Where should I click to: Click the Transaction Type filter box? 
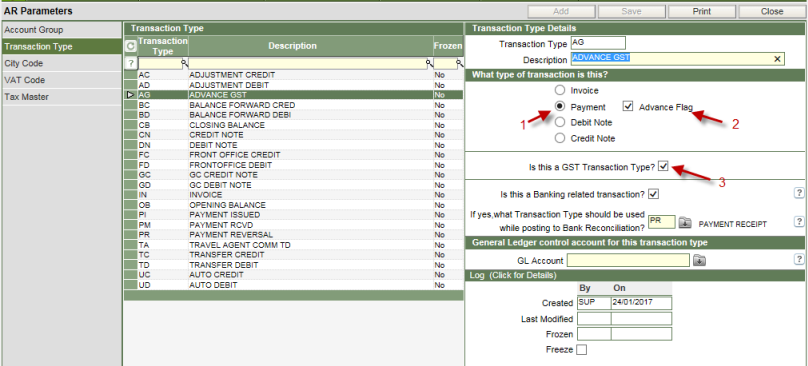coord(159,63)
